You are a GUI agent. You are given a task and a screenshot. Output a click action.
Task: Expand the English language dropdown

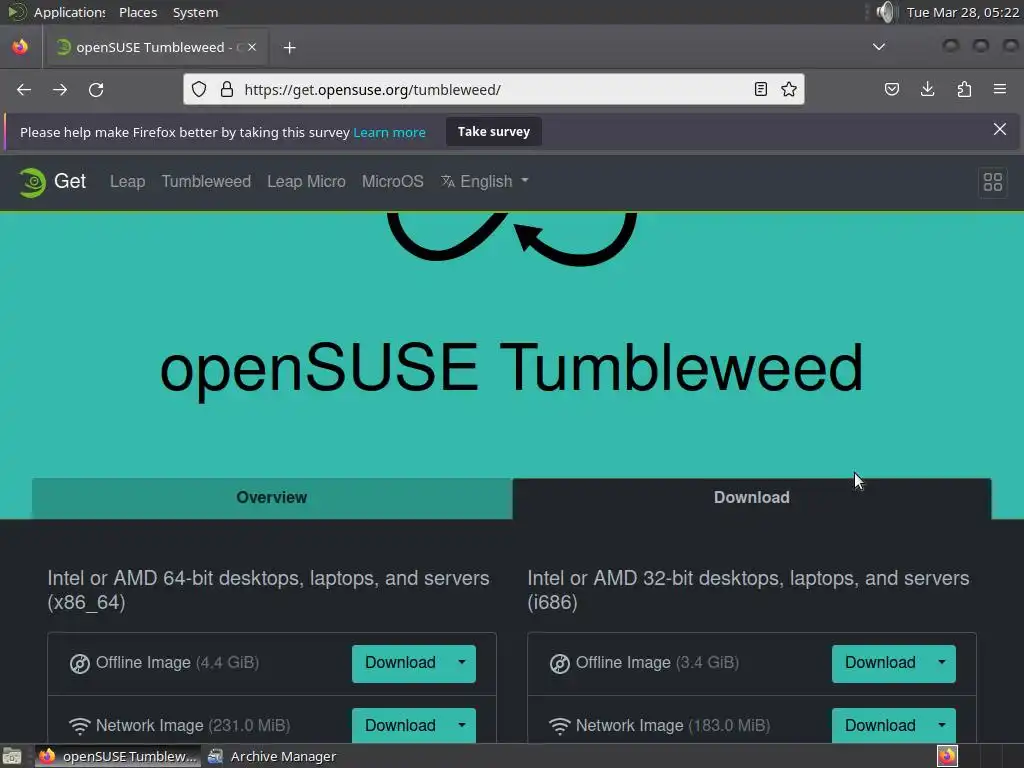485,182
